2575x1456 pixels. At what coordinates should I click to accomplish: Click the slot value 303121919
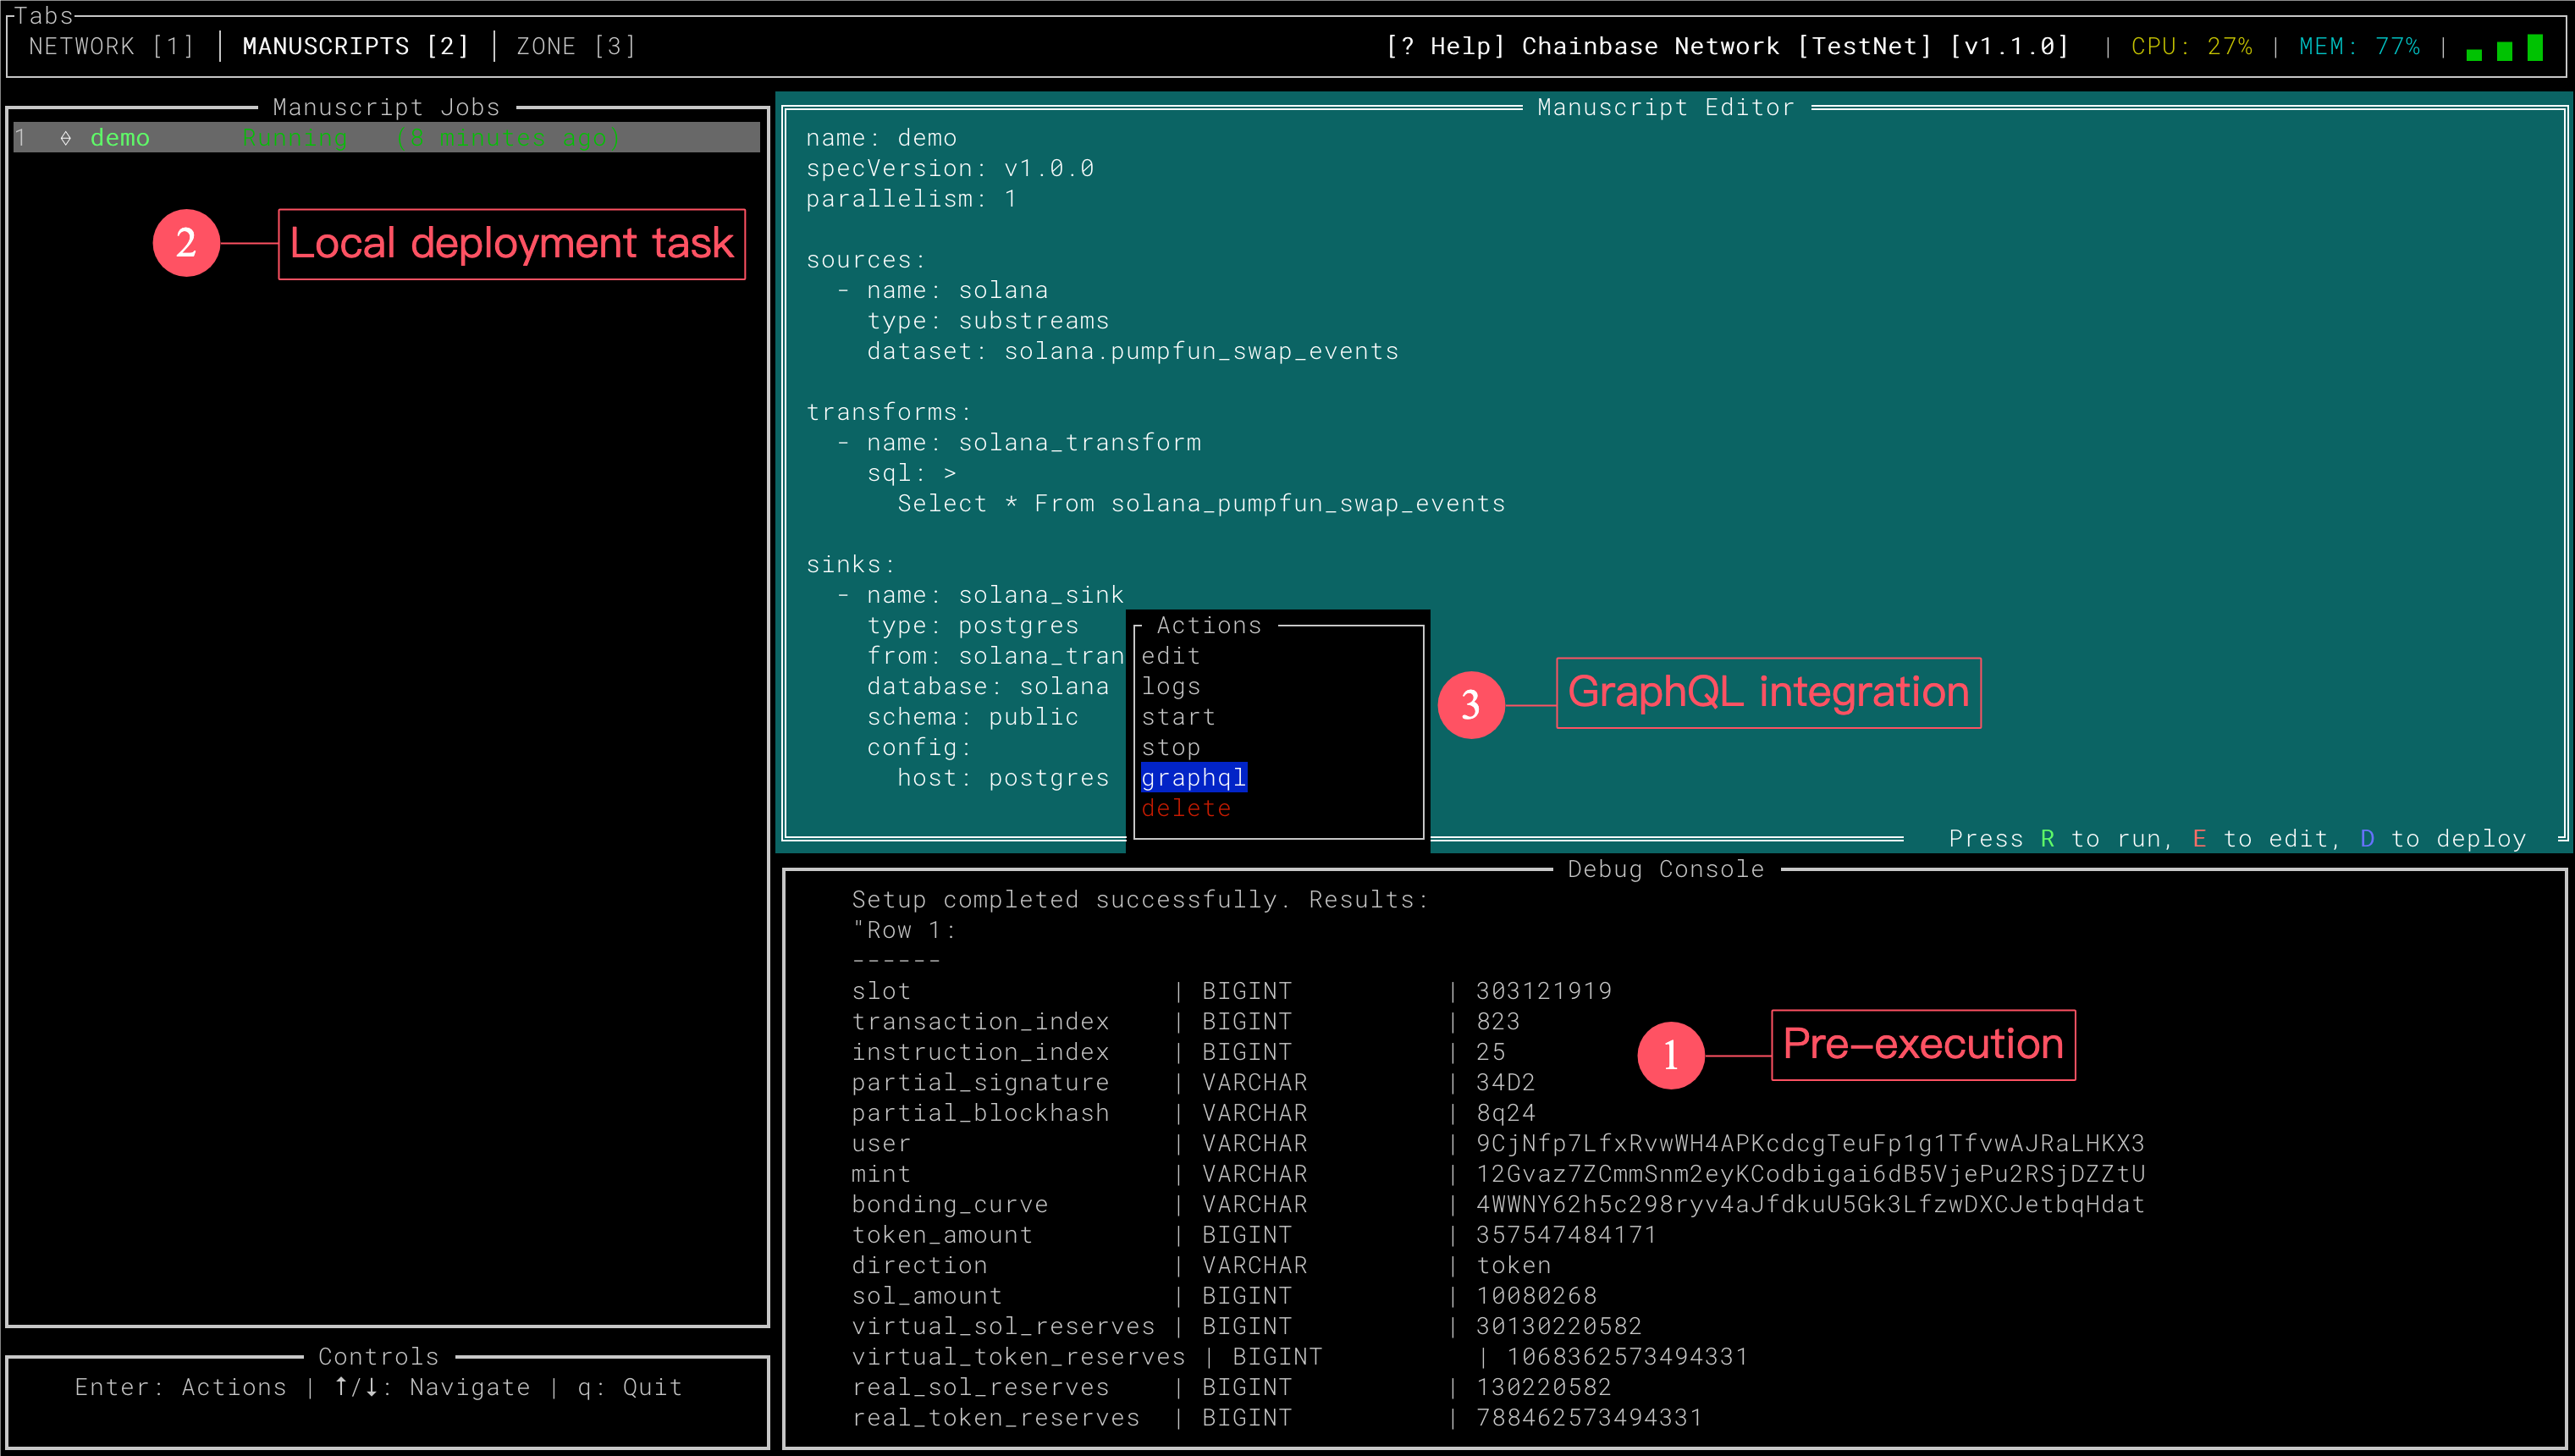click(x=1544, y=992)
